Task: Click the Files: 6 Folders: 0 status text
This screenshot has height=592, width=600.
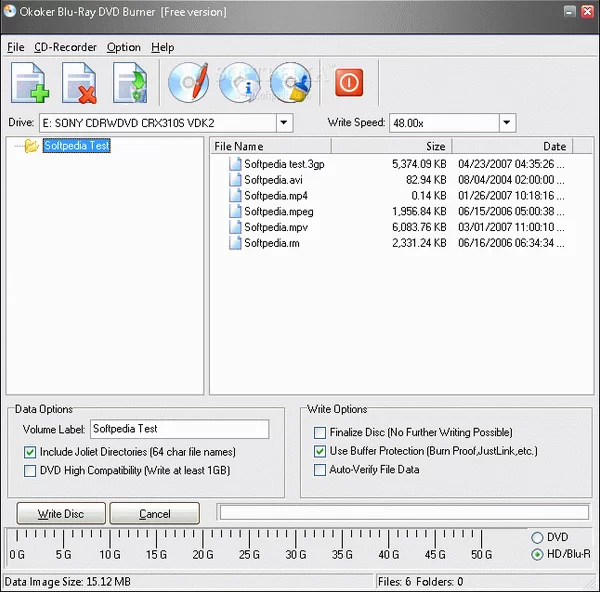Action: (x=421, y=582)
